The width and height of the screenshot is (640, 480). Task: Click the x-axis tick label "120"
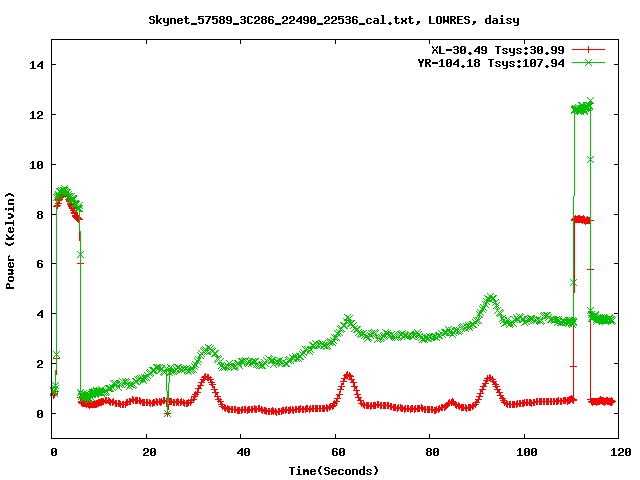621,452
